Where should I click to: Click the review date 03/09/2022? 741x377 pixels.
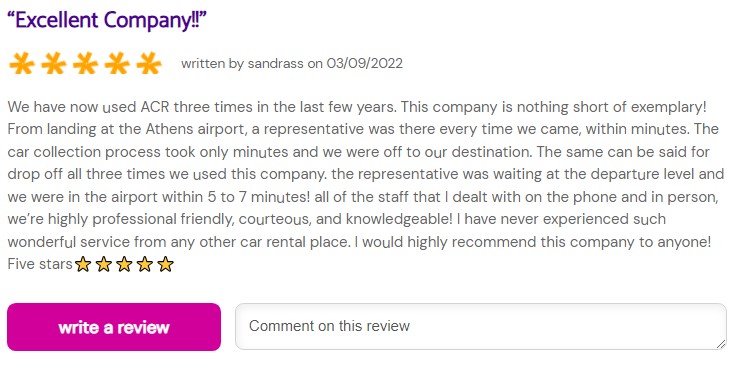pos(364,63)
